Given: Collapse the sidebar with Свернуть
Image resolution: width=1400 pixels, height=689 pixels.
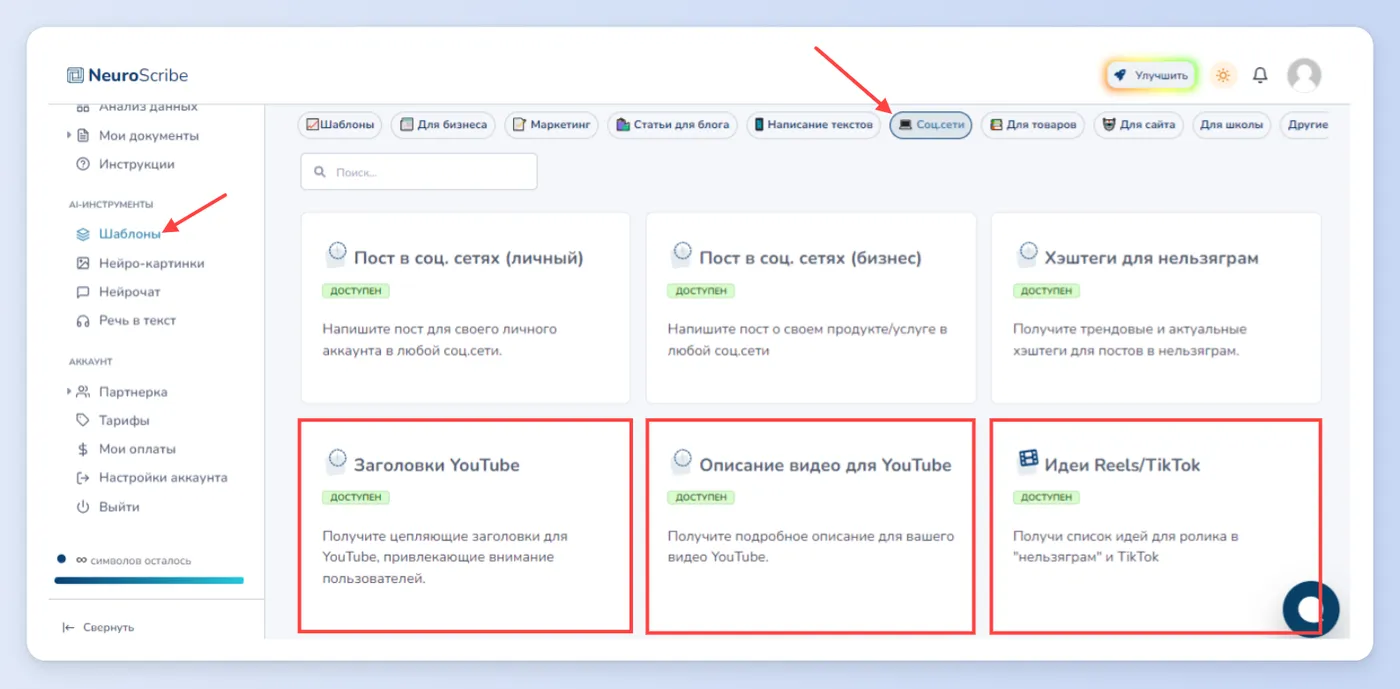Looking at the screenshot, I should click(98, 627).
